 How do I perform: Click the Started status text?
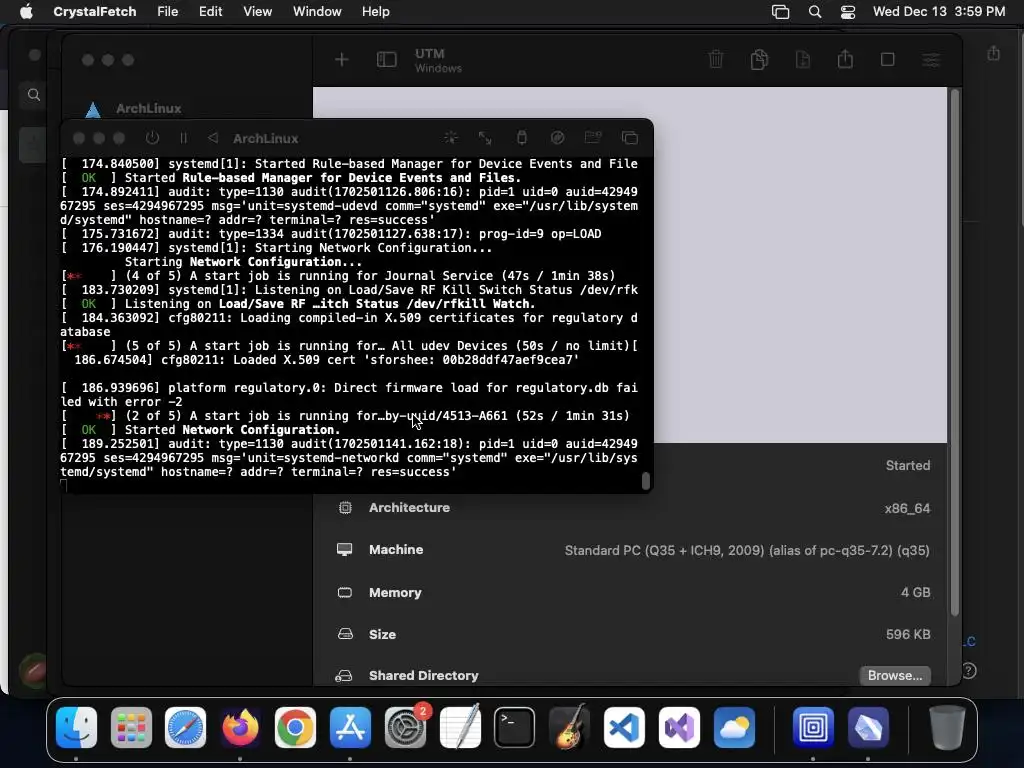click(908, 466)
